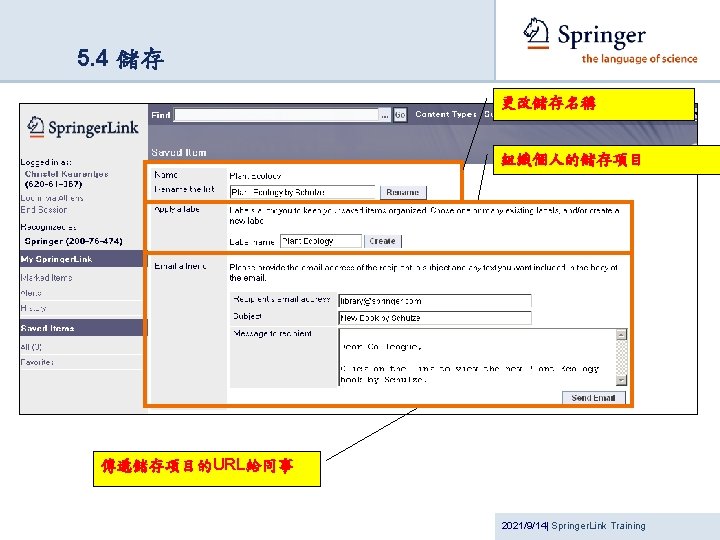
Task: Click the Create label button
Action: click(x=382, y=241)
